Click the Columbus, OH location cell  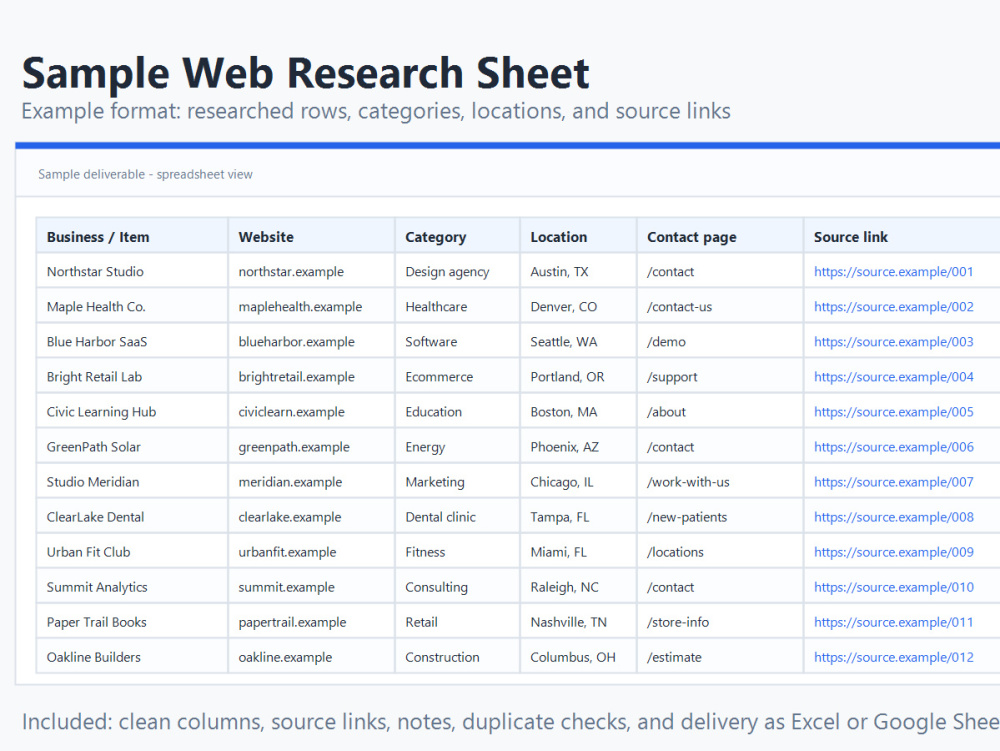(x=578, y=657)
